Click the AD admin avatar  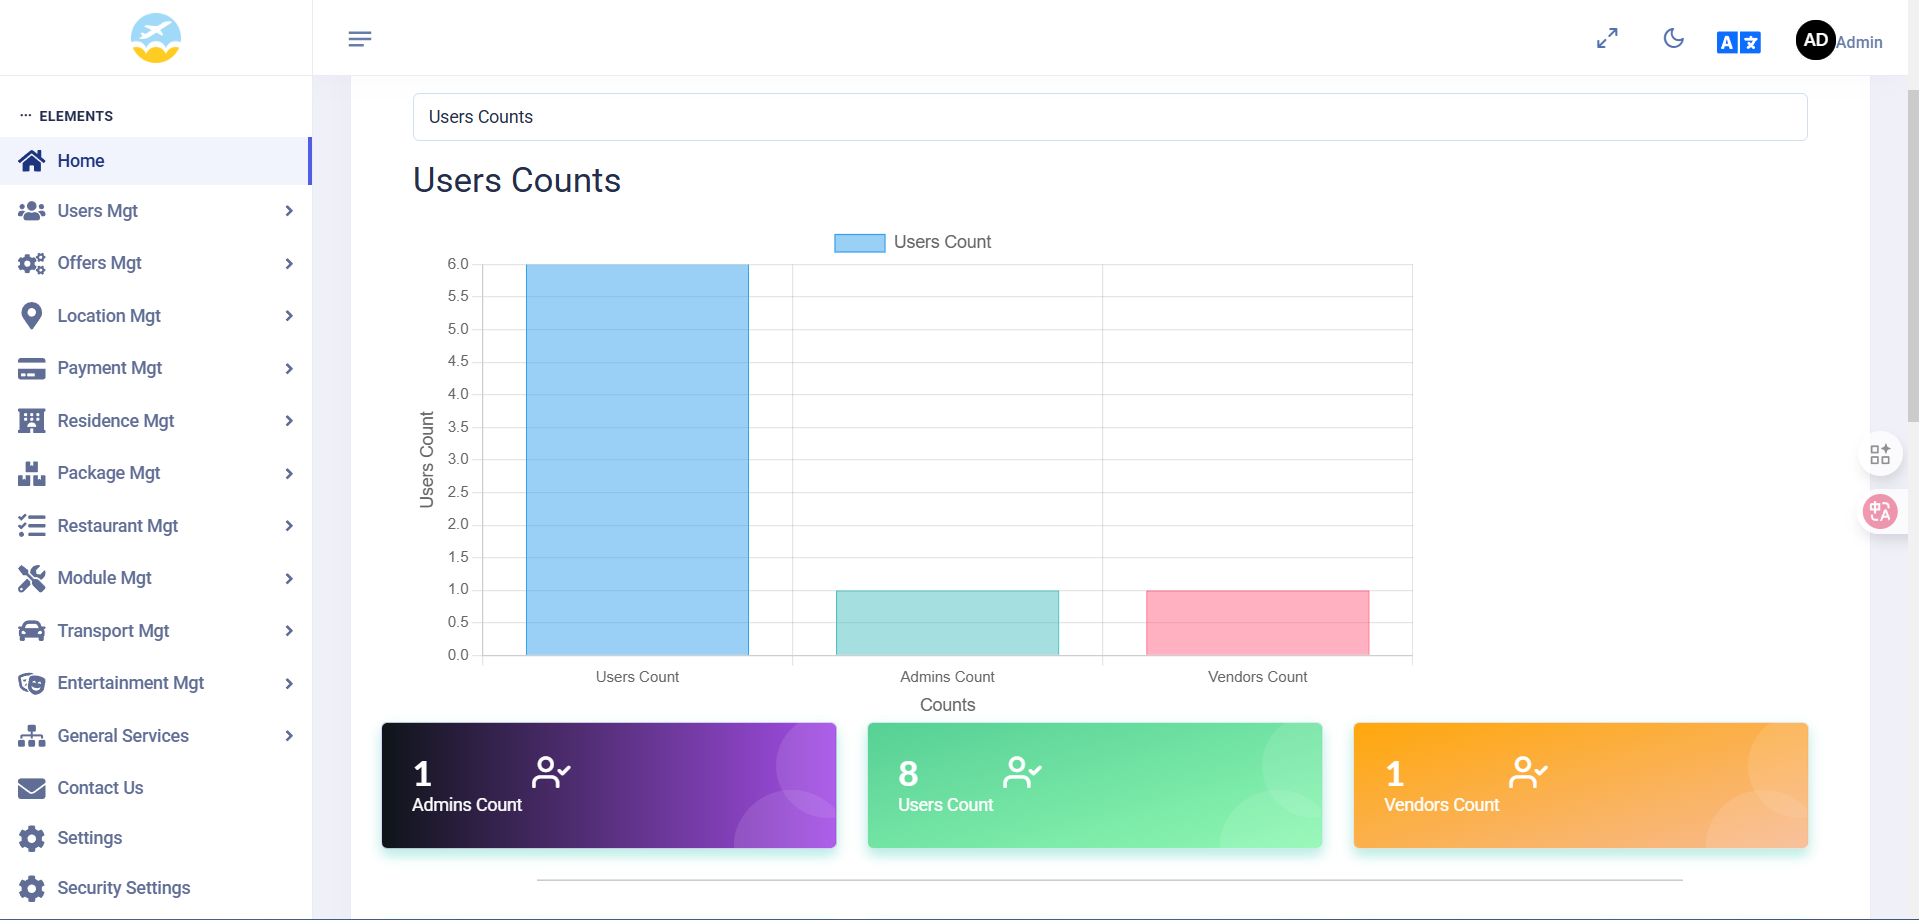tap(1815, 40)
